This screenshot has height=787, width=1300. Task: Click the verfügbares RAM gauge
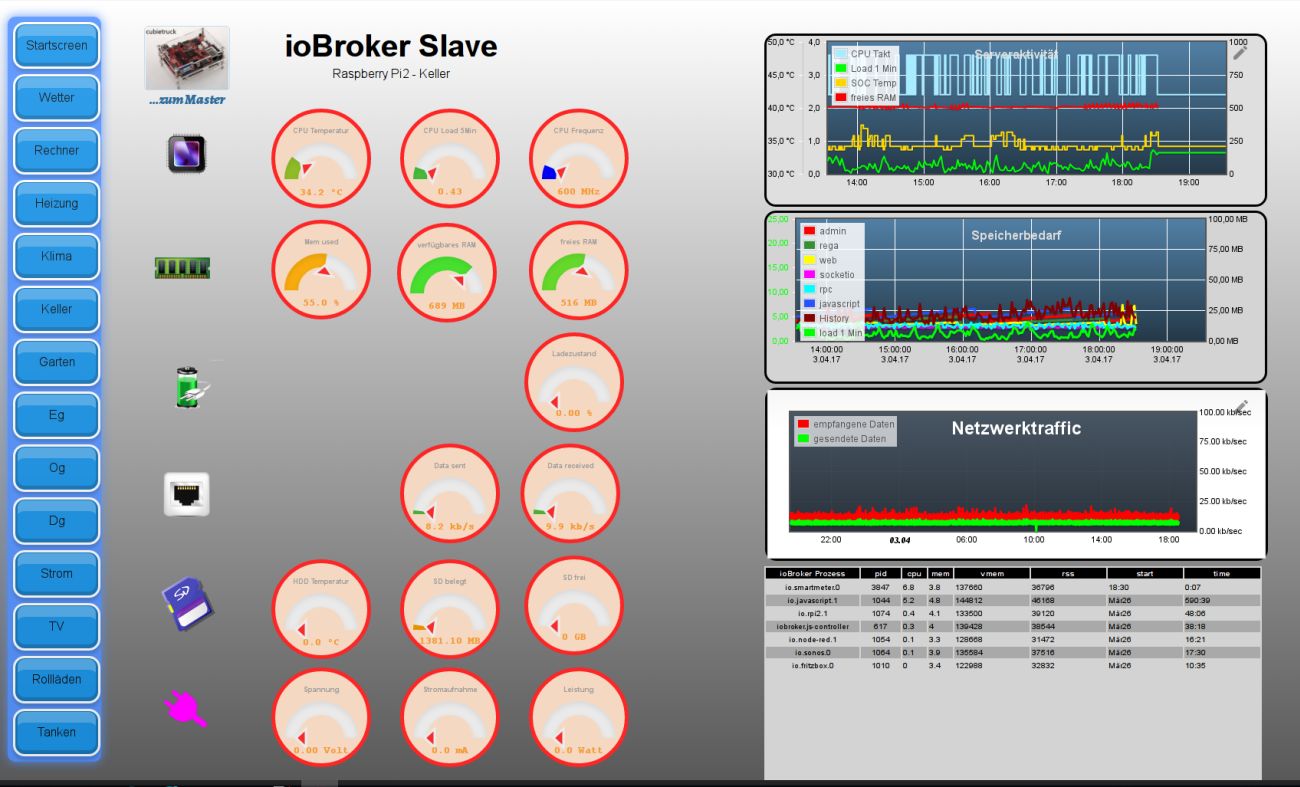[x=447, y=272]
